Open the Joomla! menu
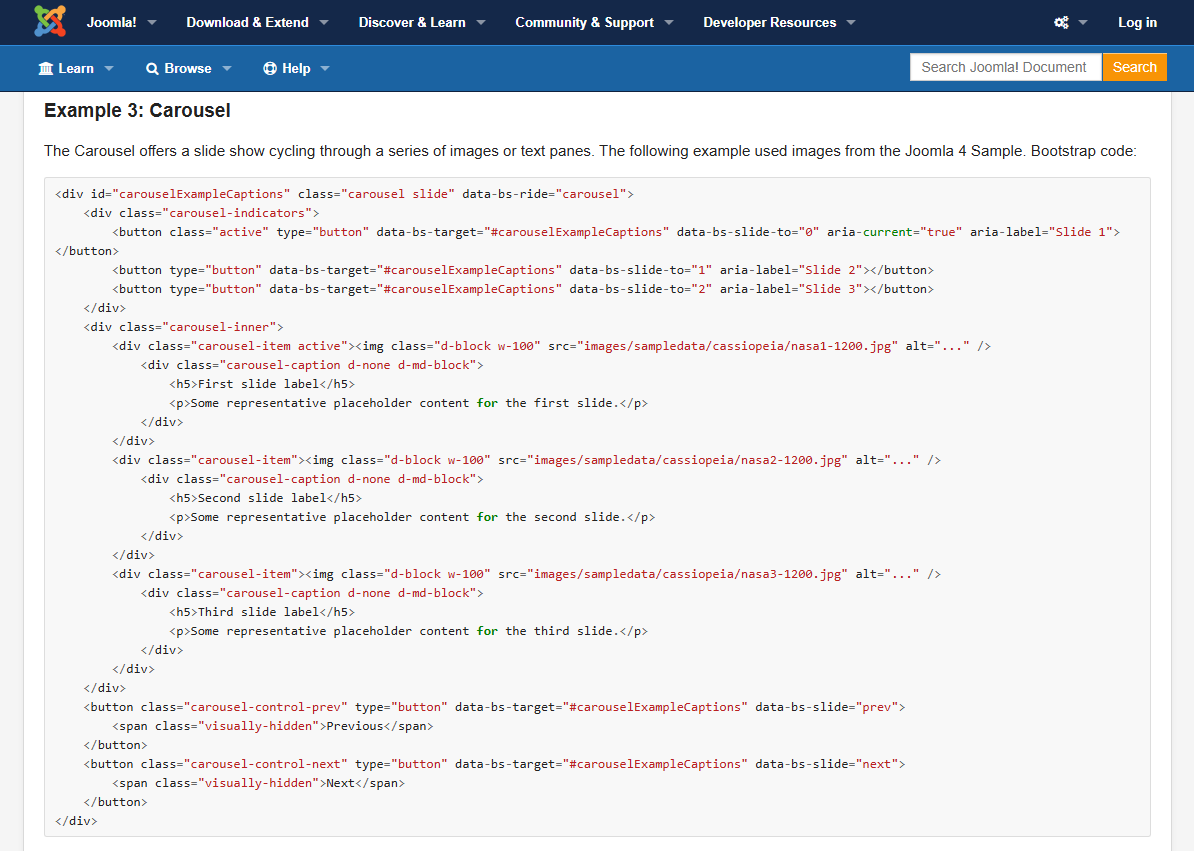Viewport: 1194px width, 851px height. (122, 22)
